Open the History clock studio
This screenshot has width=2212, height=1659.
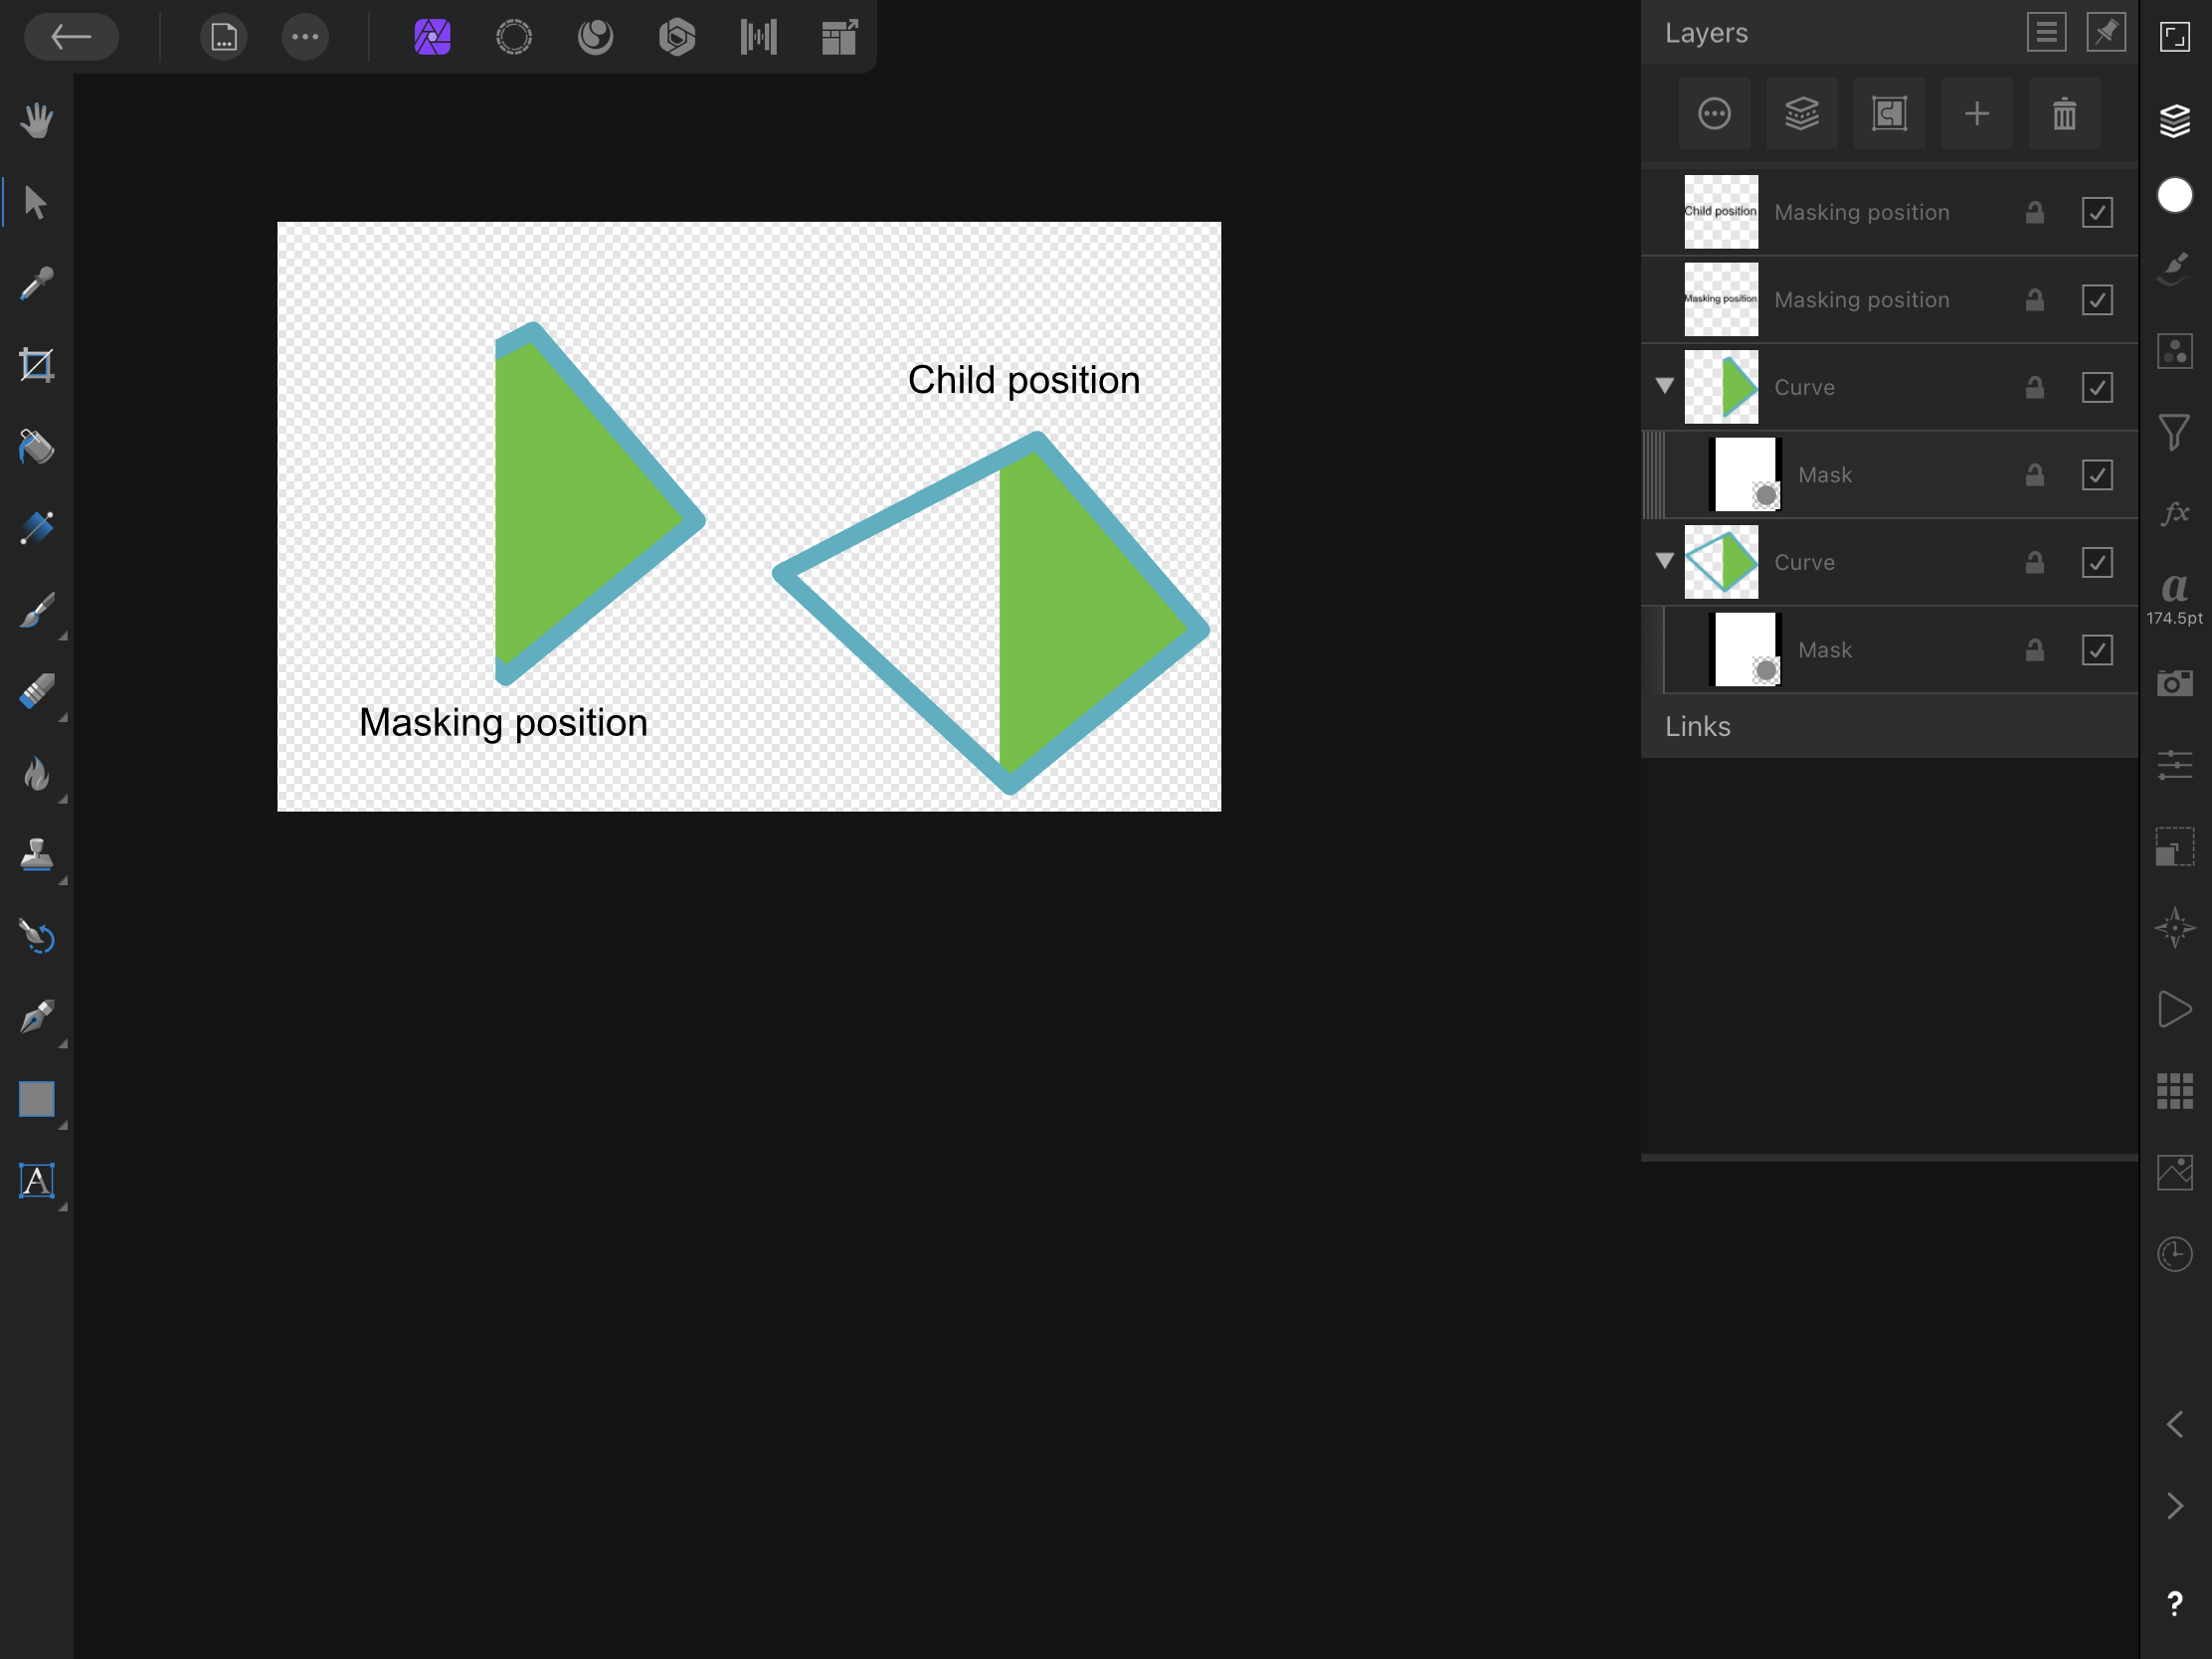click(2174, 1254)
